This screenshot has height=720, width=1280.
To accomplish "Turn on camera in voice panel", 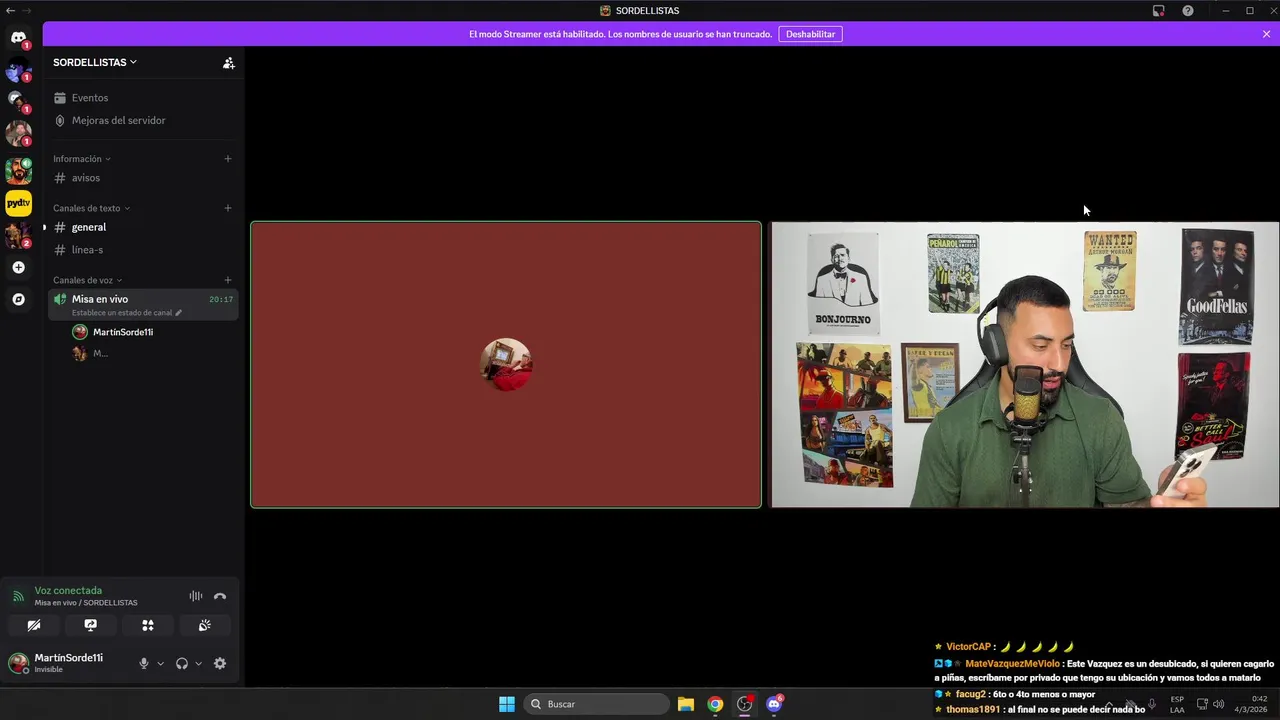I will click(34, 625).
